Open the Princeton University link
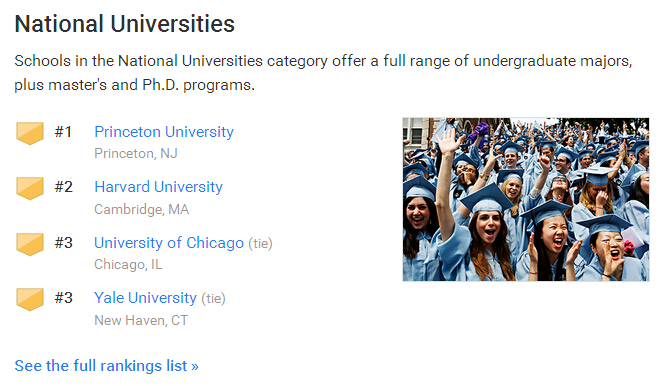The height and width of the screenshot is (386, 667). (x=164, y=132)
